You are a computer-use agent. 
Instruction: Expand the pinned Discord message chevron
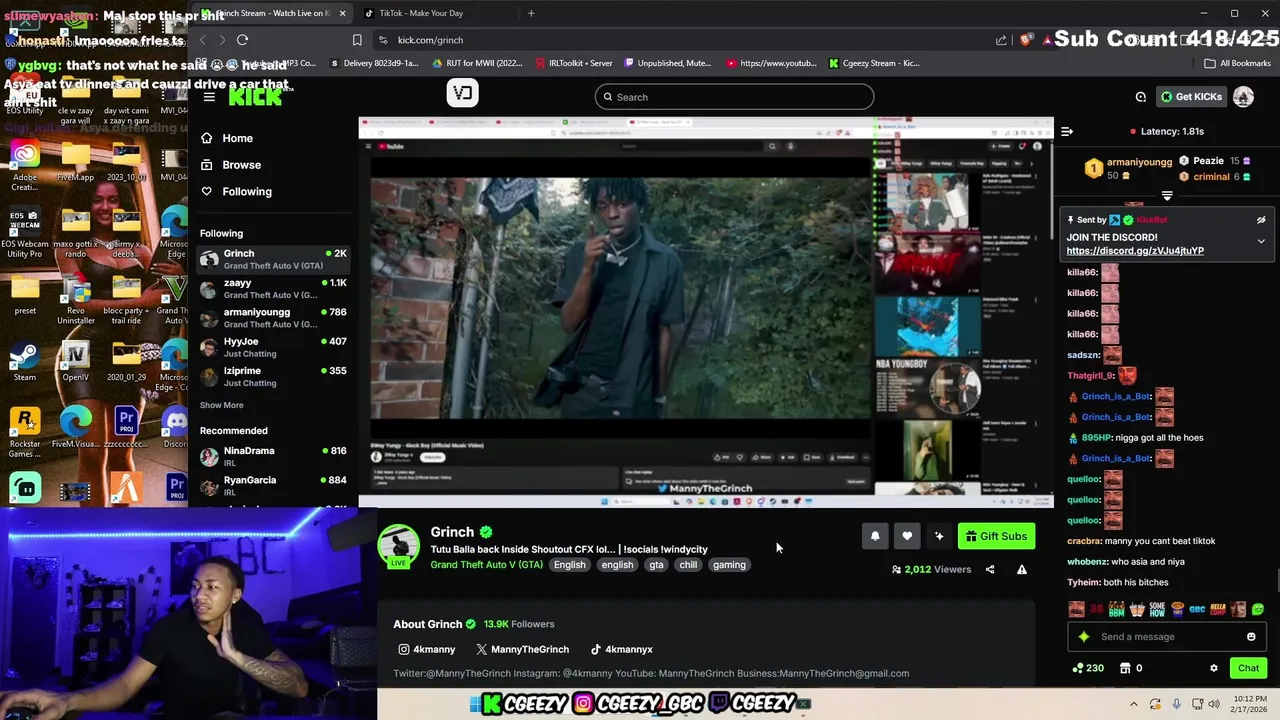click(1261, 241)
